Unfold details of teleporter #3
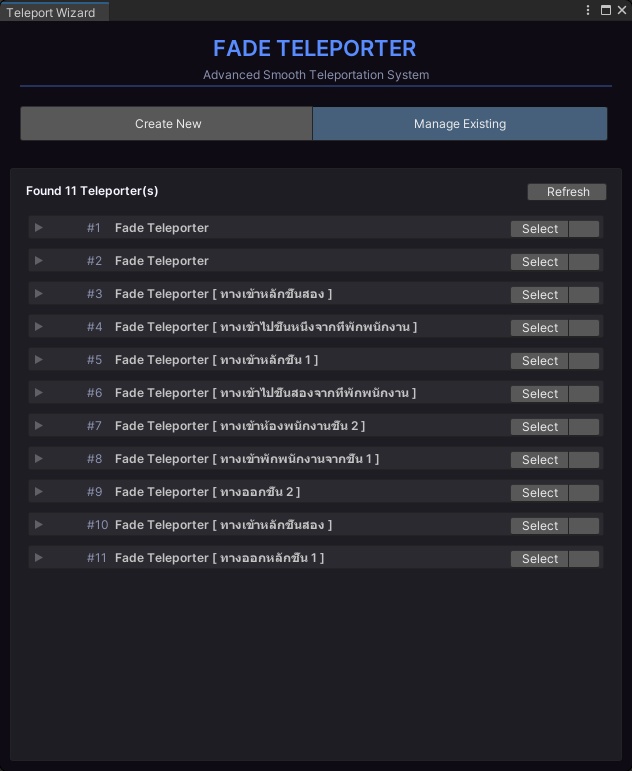 pyautogui.click(x=39, y=294)
